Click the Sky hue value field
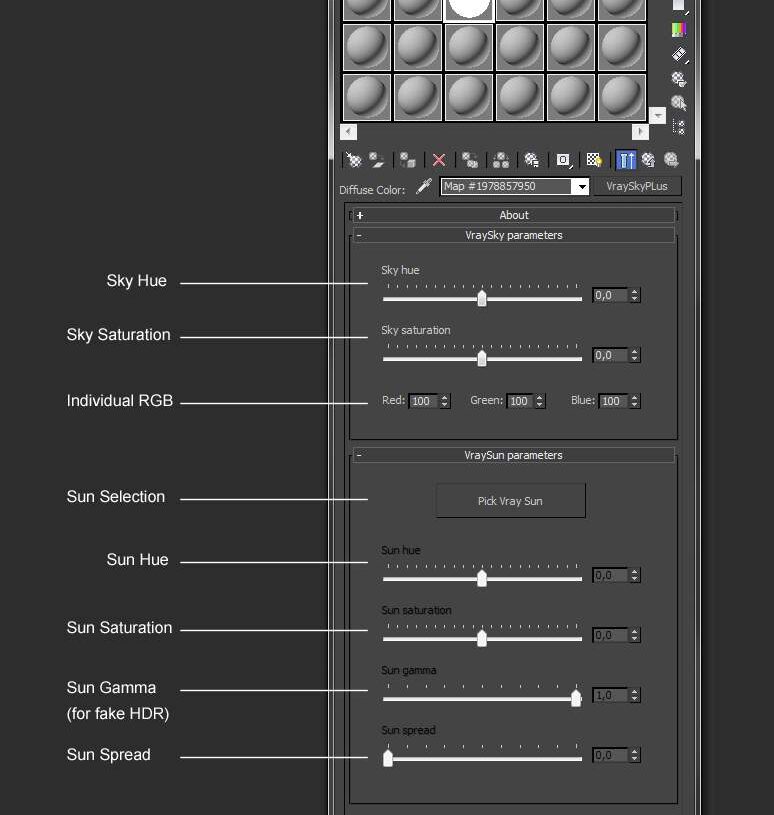The image size is (774, 815). coord(610,295)
